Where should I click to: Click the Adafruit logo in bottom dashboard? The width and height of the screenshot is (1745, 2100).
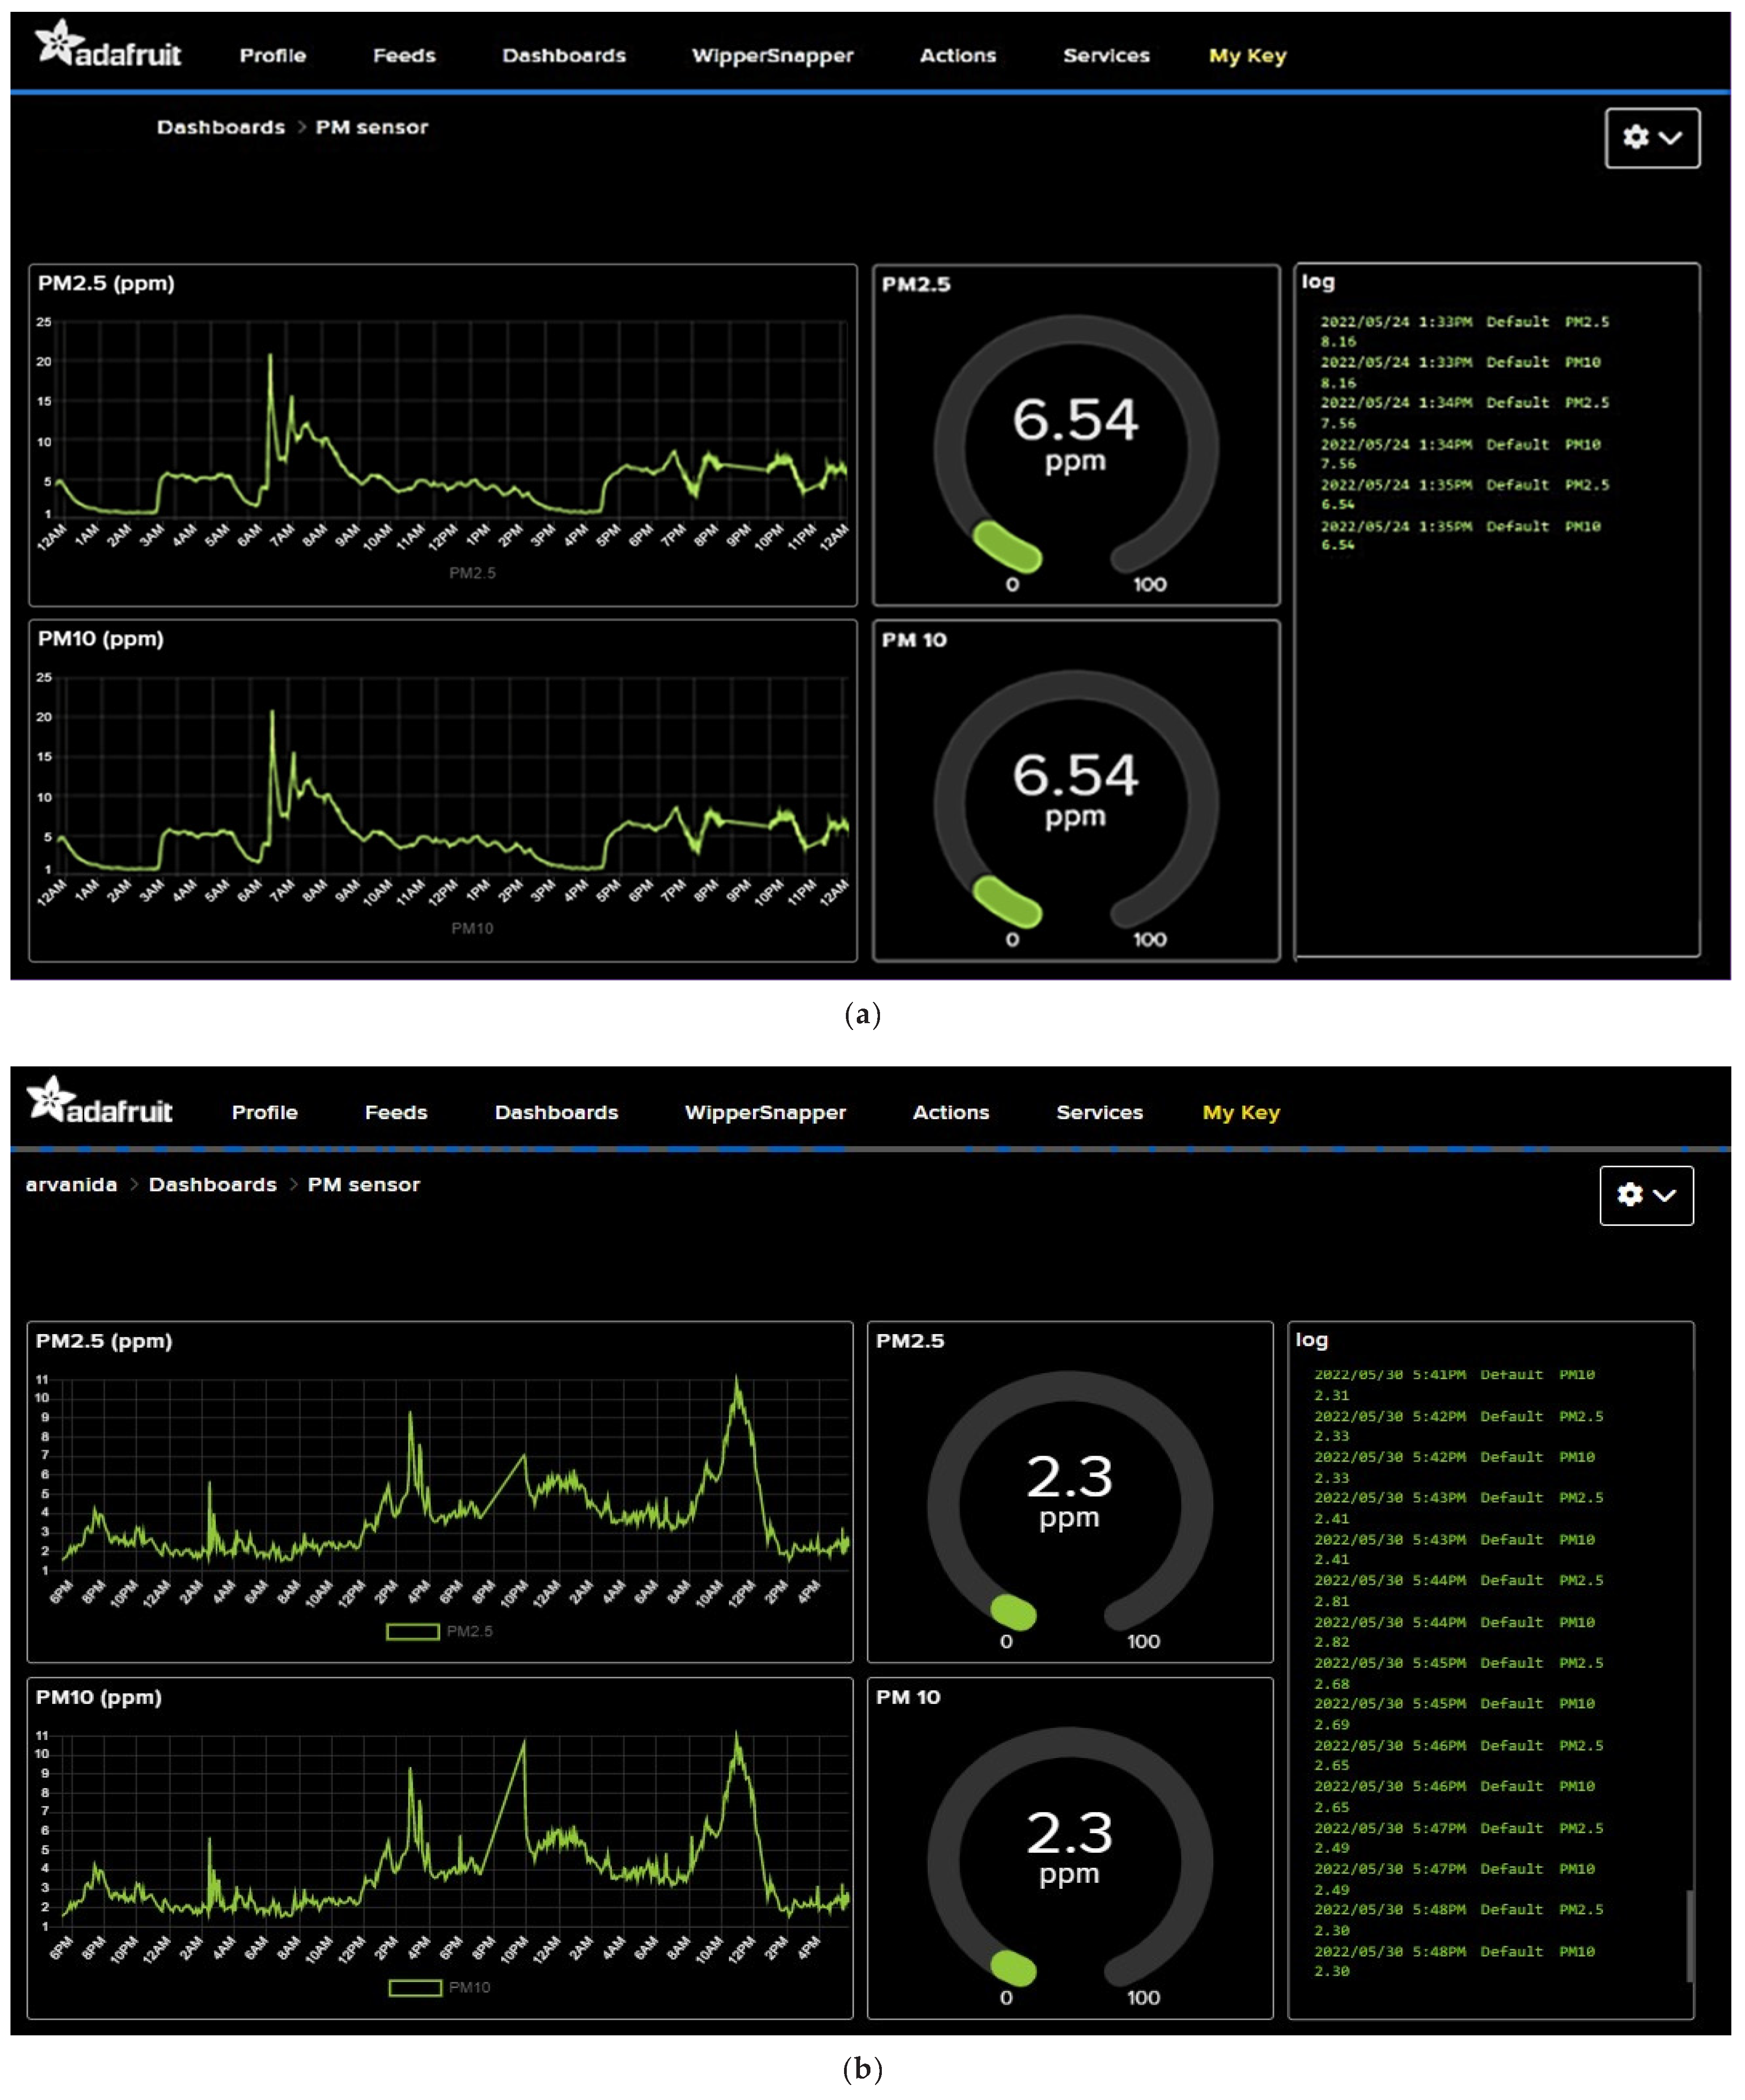pyautogui.click(x=100, y=1102)
